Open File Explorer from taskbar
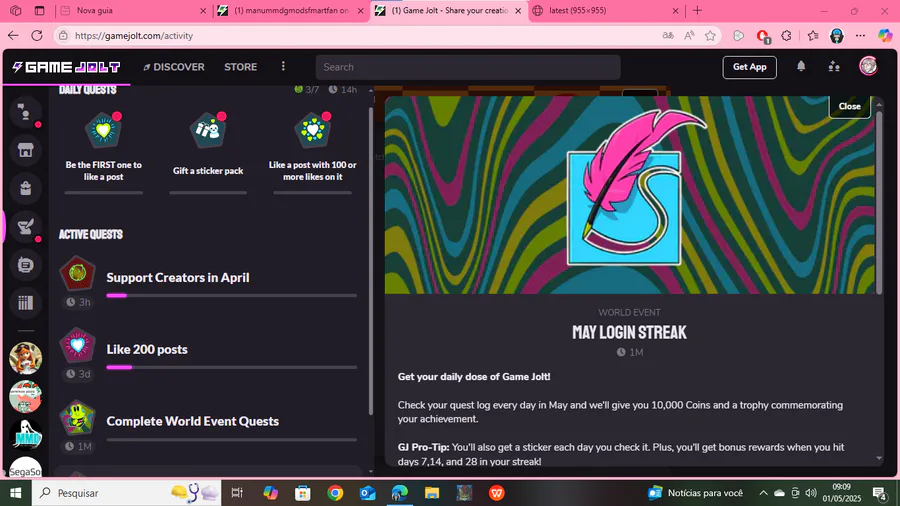Image resolution: width=900 pixels, height=506 pixels. pyautogui.click(x=432, y=493)
